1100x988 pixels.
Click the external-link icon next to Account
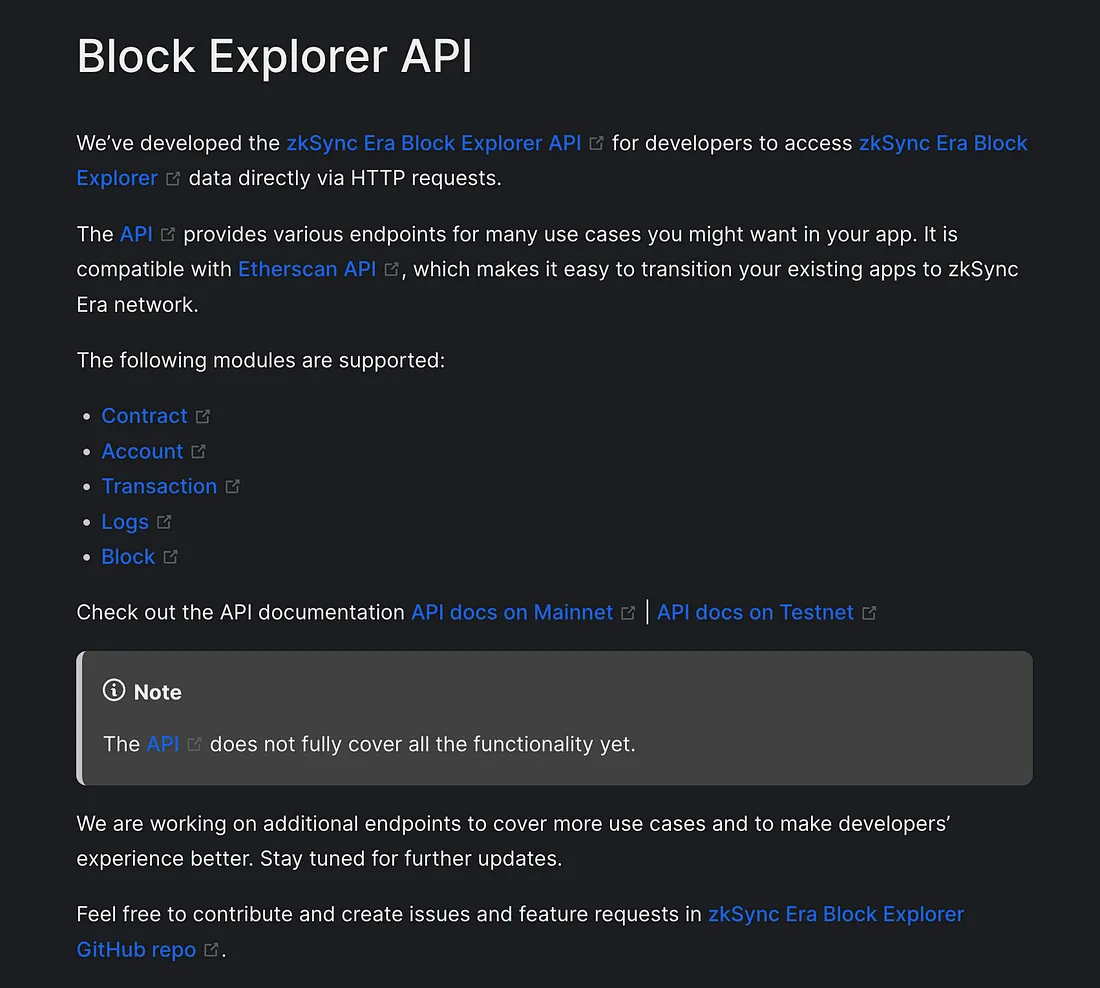tap(199, 452)
